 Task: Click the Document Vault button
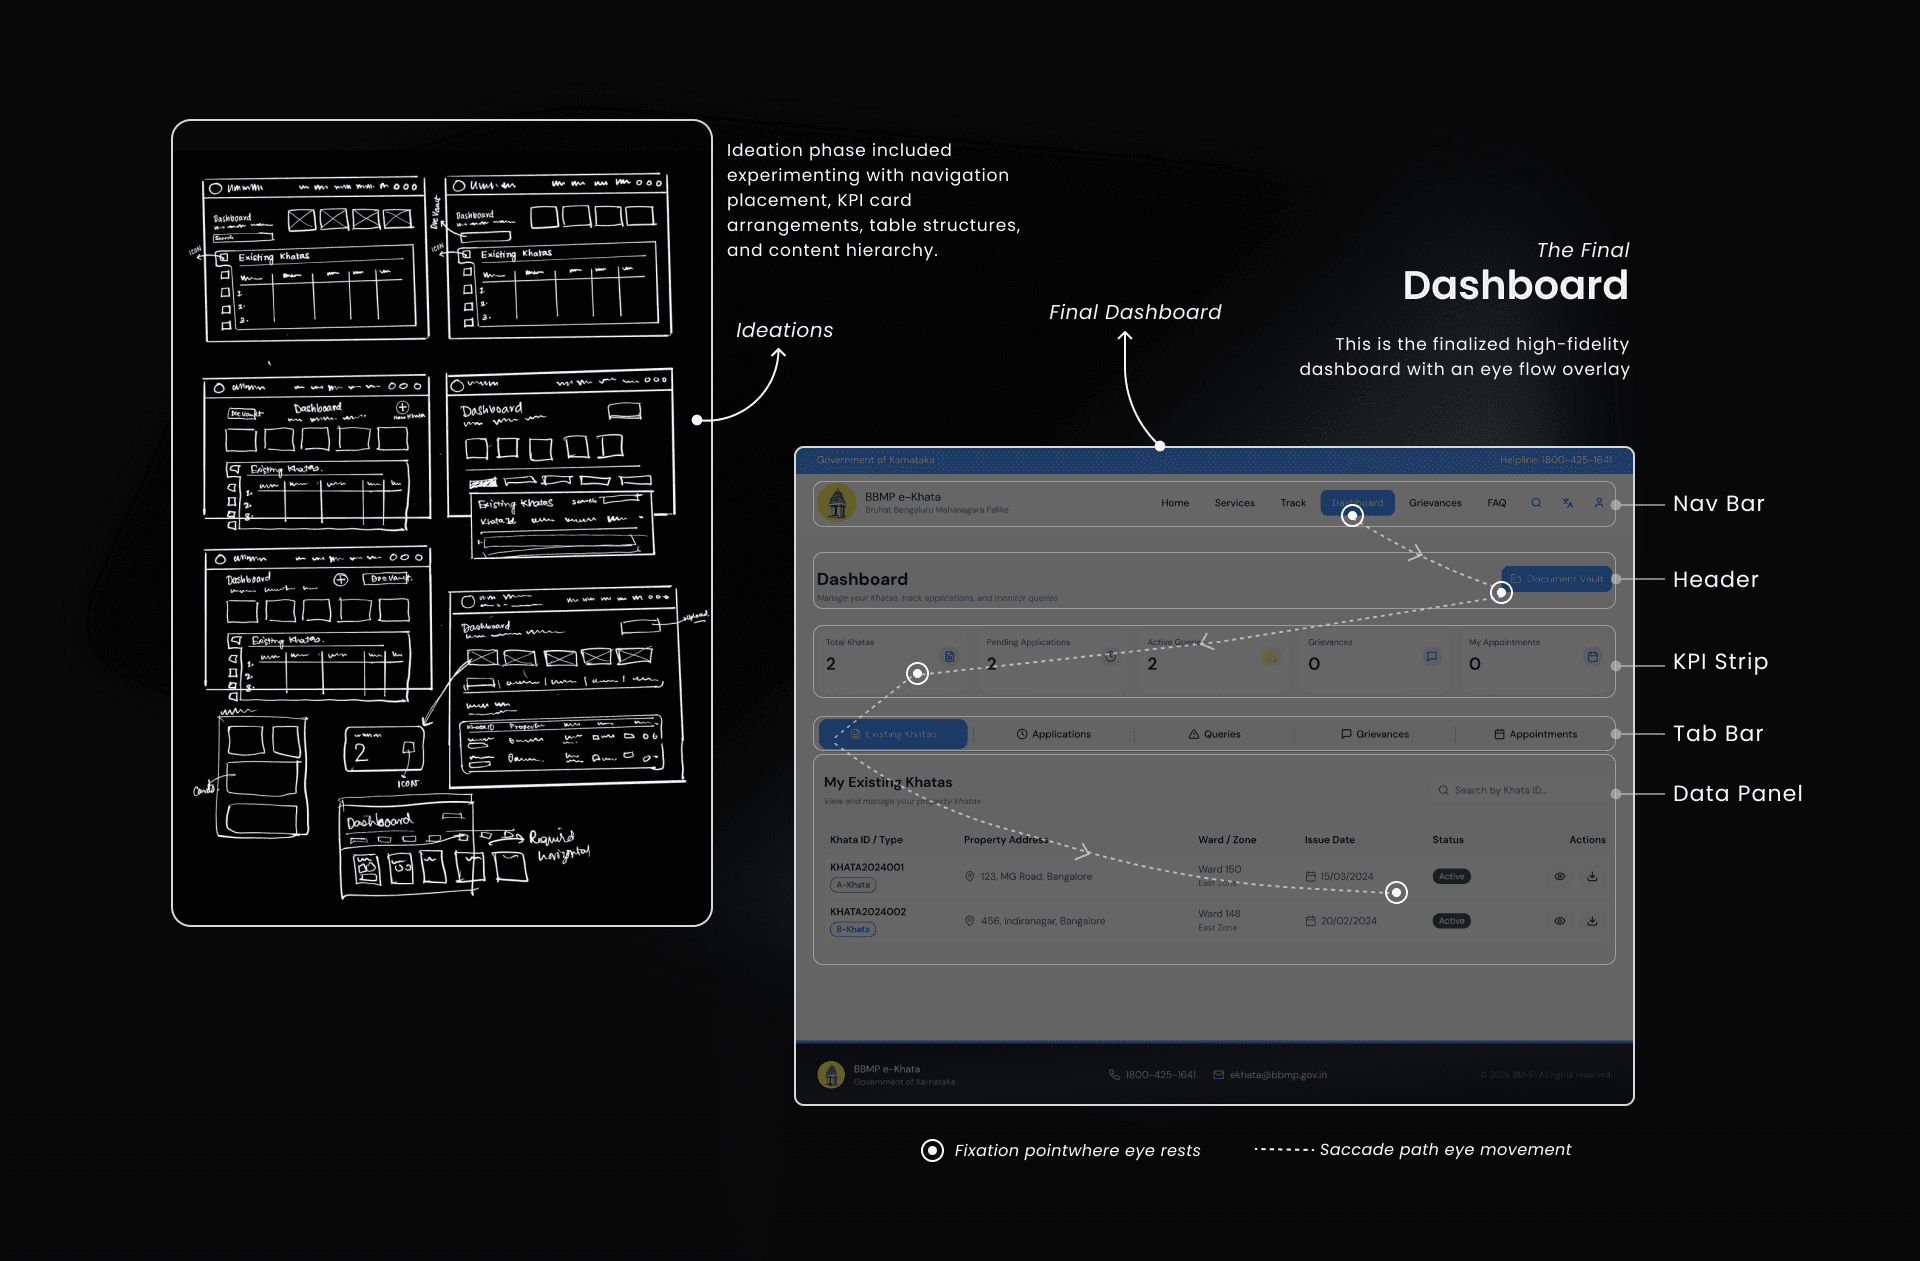pyautogui.click(x=1556, y=579)
